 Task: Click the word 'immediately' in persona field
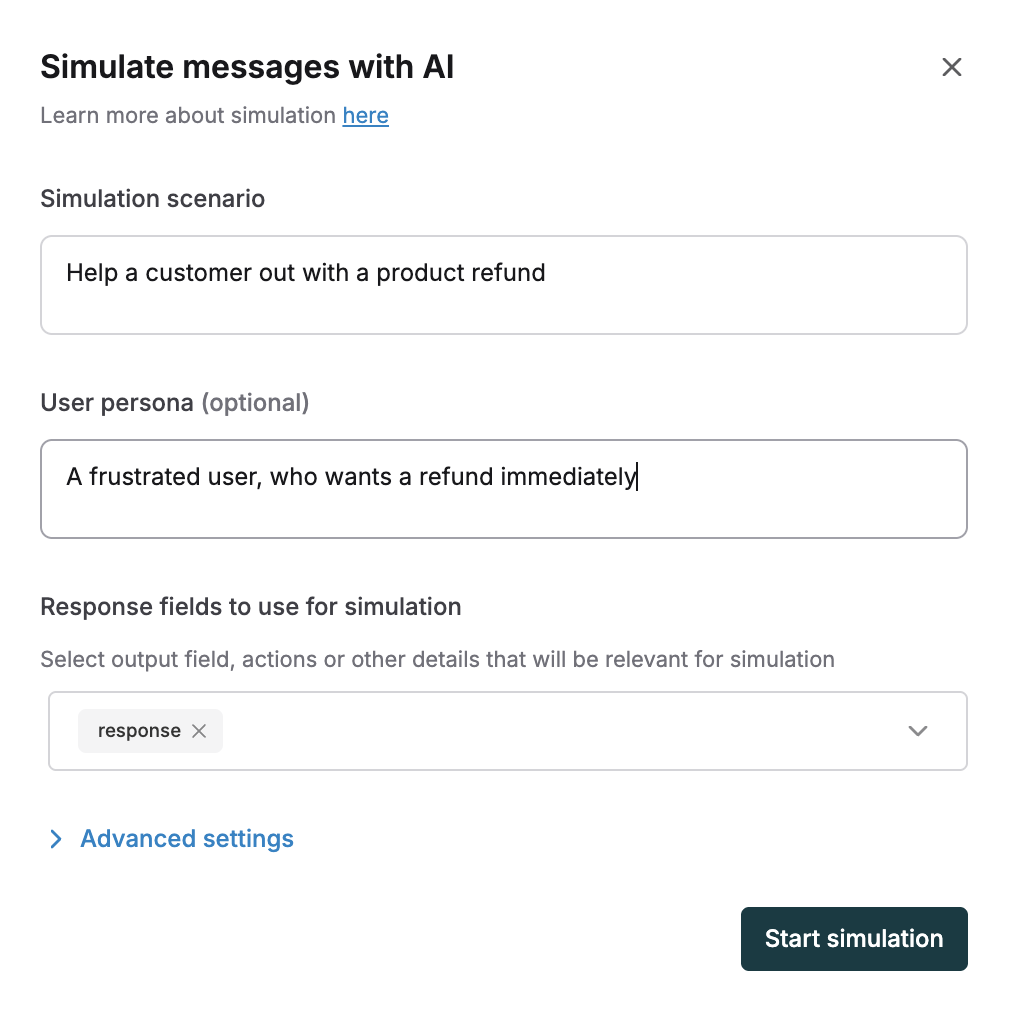coord(568,477)
